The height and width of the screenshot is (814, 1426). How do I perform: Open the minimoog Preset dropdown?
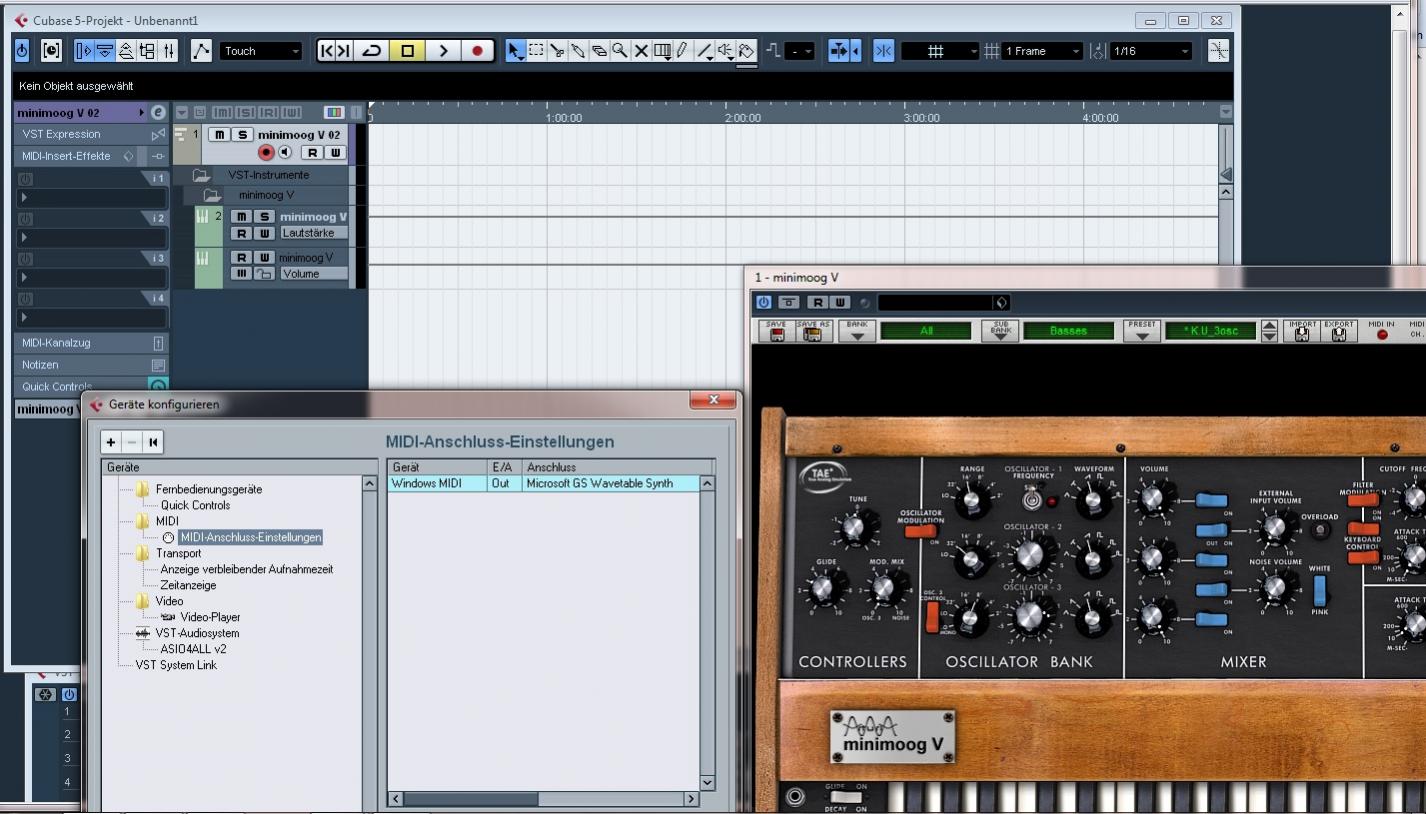tap(1142, 331)
